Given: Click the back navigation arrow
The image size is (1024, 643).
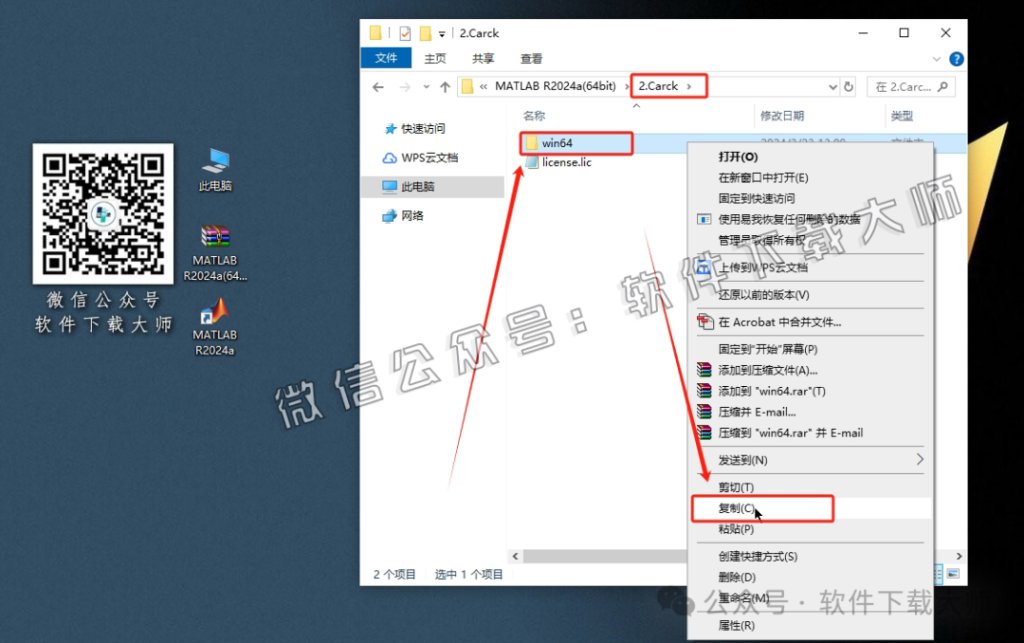Looking at the screenshot, I should click(x=377, y=86).
